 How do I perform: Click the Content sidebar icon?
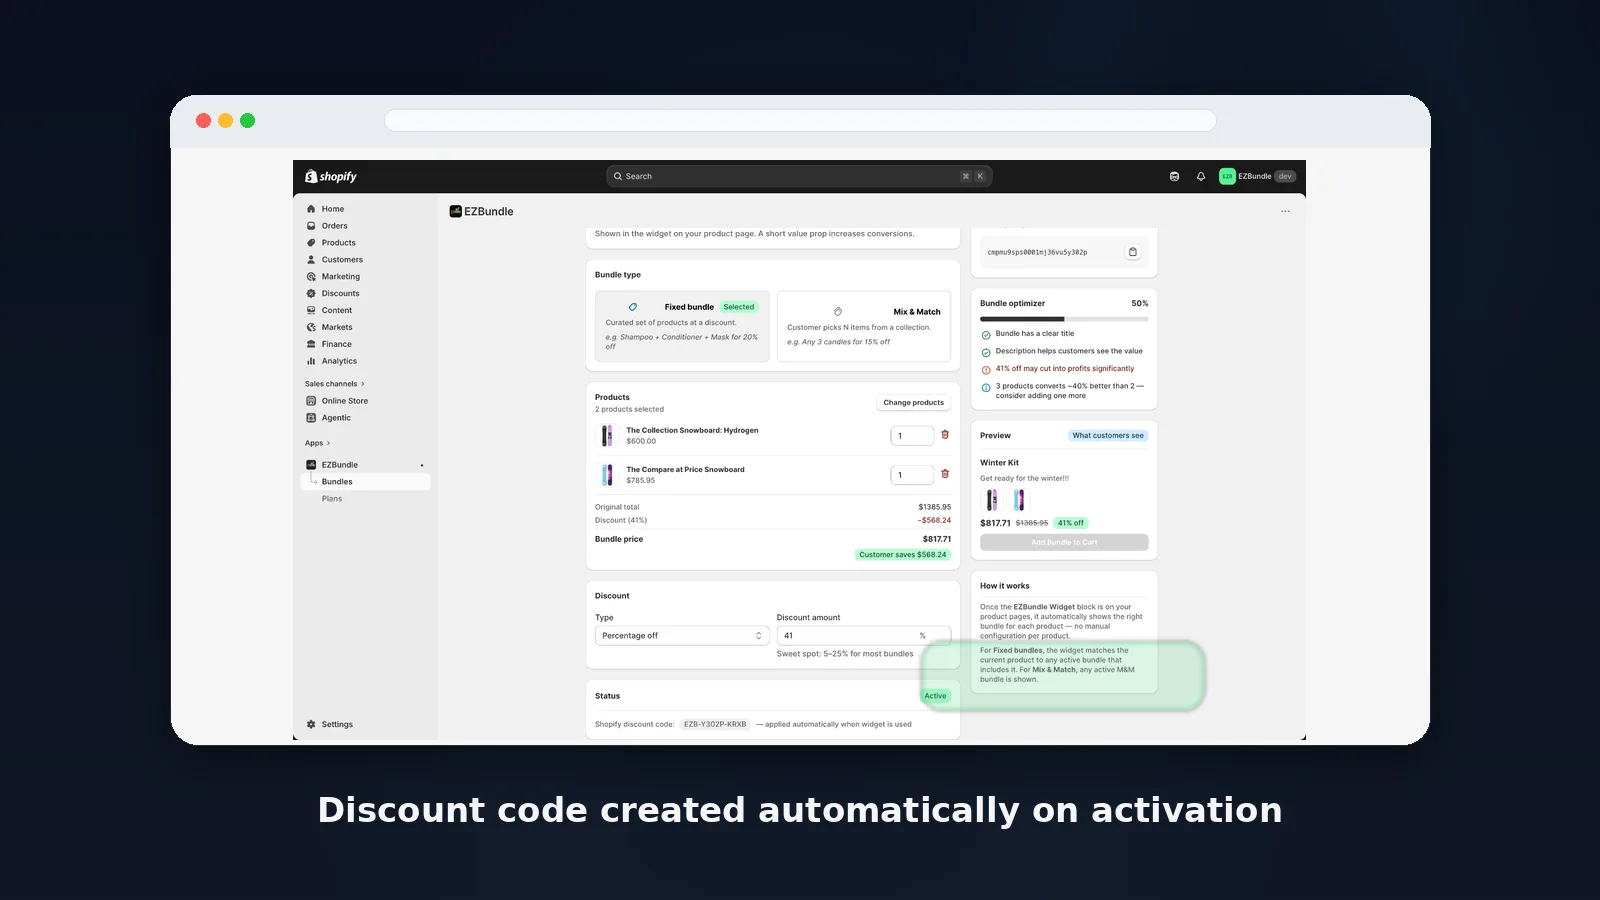(311, 311)
